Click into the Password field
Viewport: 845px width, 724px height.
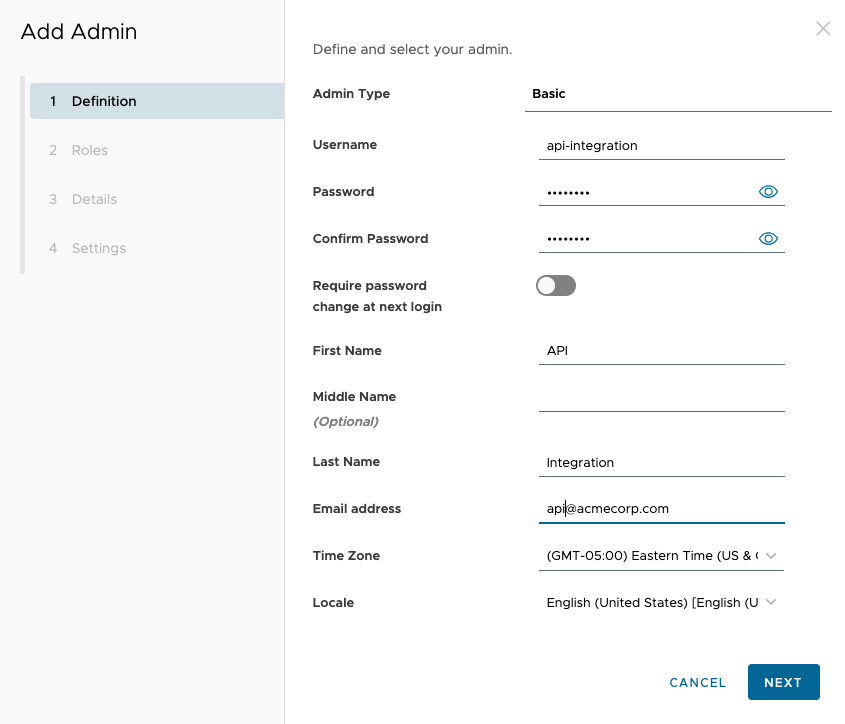(x=645, y=192)
